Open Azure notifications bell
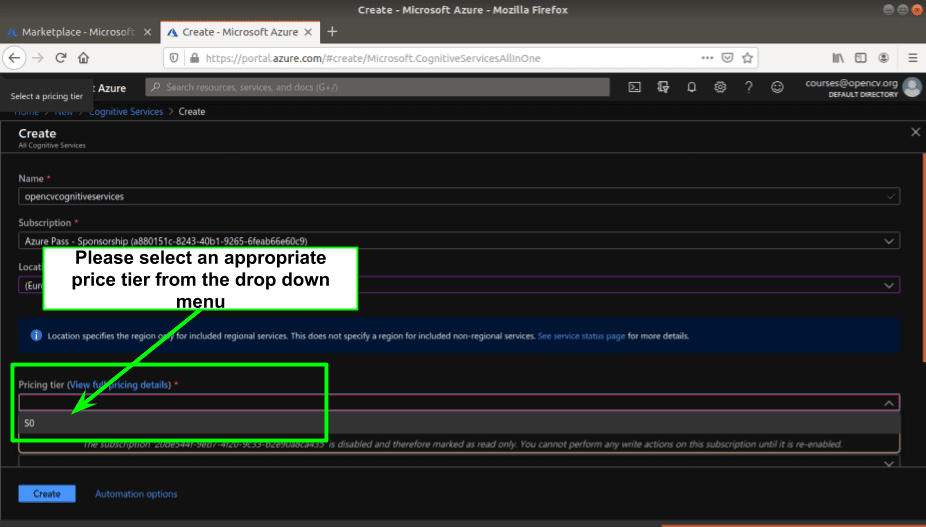 692,87
